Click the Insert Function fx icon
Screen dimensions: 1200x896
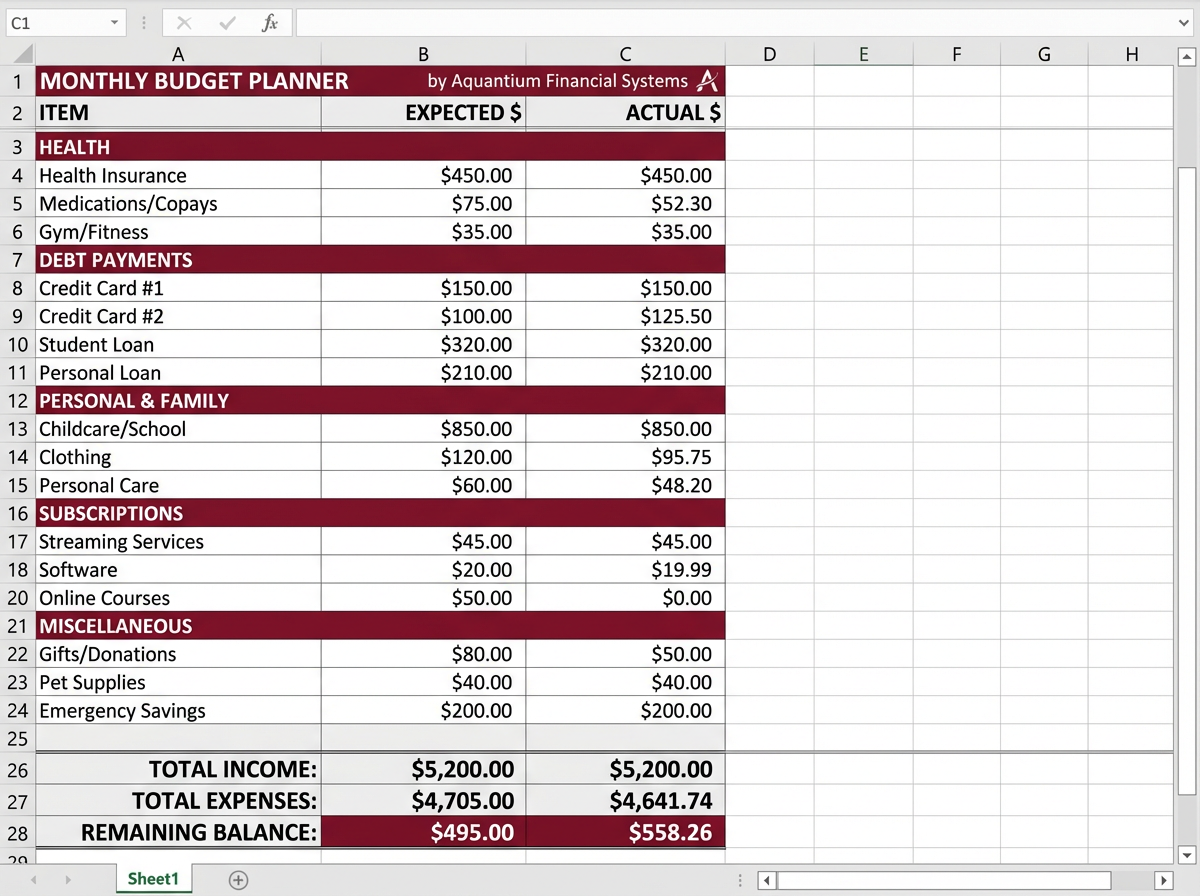pyautogui.click(x=270, y=22)
